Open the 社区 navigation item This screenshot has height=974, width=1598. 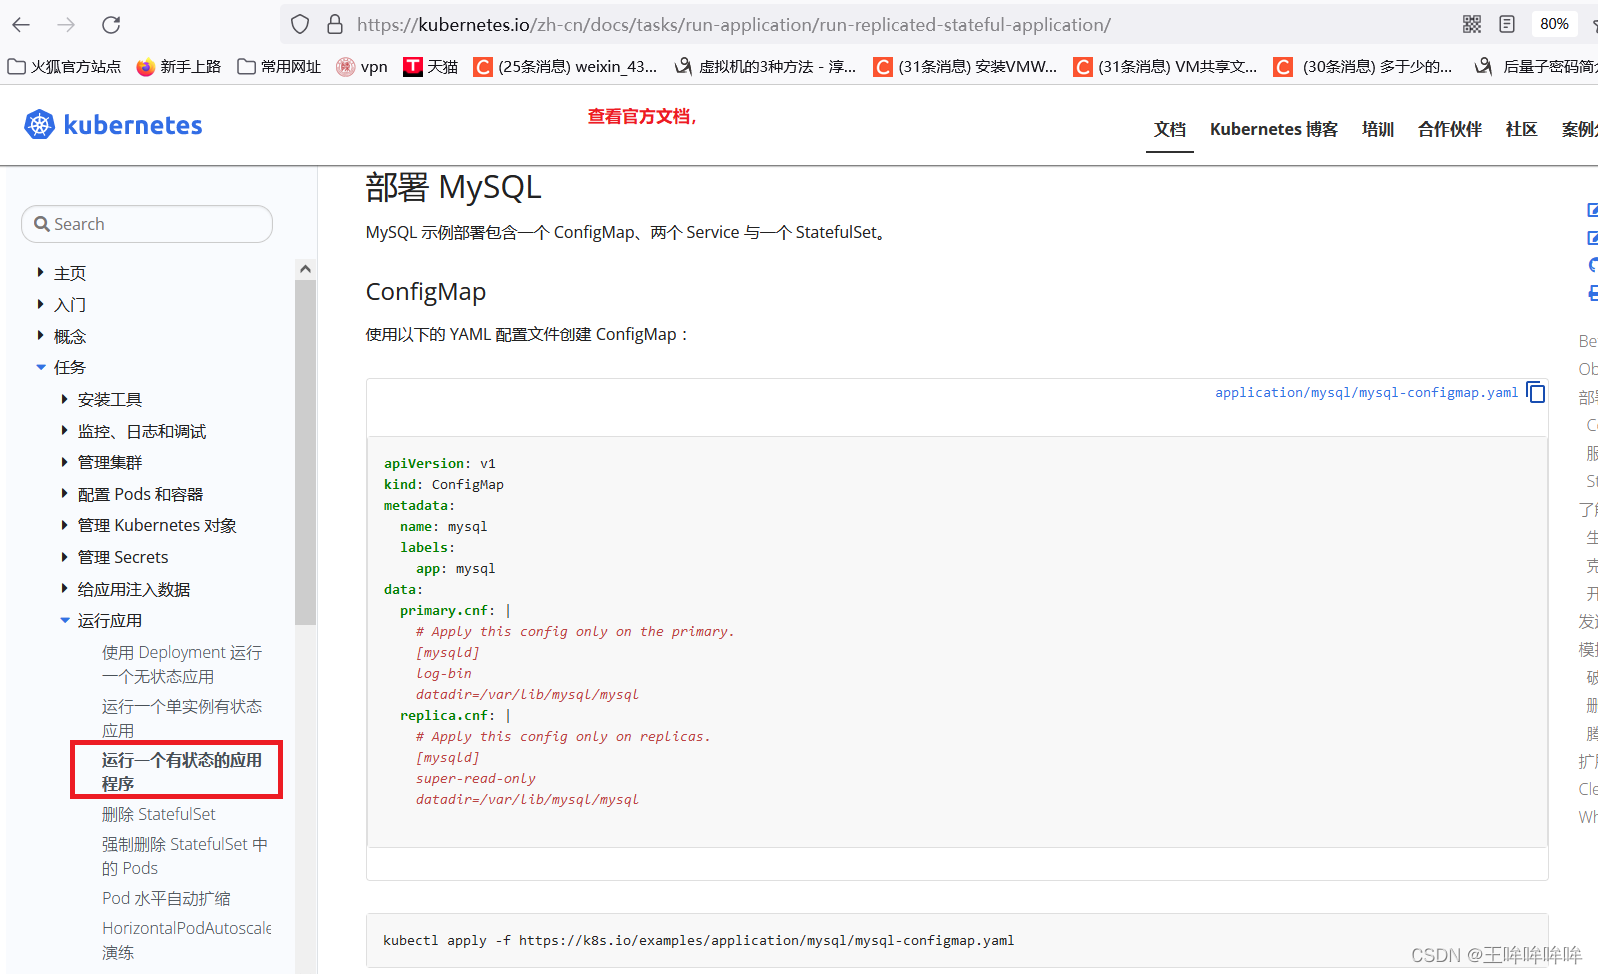1522,129
